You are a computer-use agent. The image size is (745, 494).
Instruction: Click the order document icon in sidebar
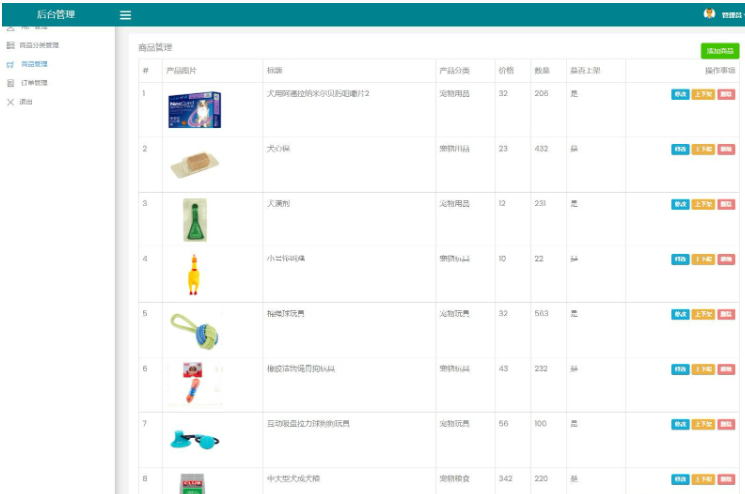tap(10, 83)
